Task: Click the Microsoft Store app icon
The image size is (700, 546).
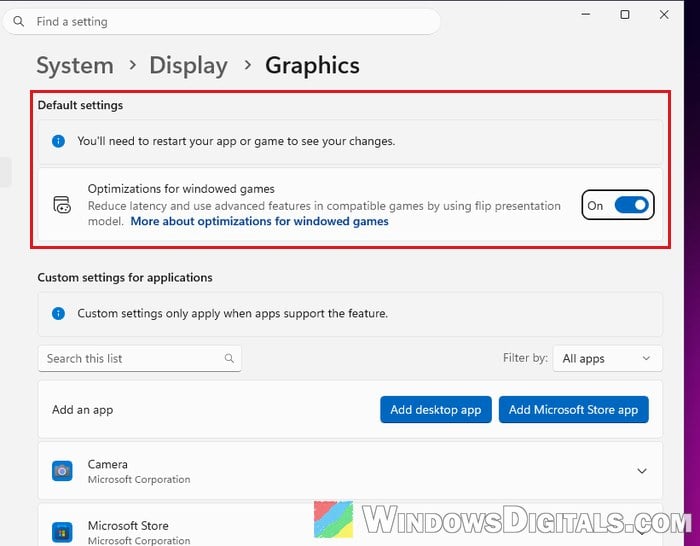Action: [x=62, y=532]
